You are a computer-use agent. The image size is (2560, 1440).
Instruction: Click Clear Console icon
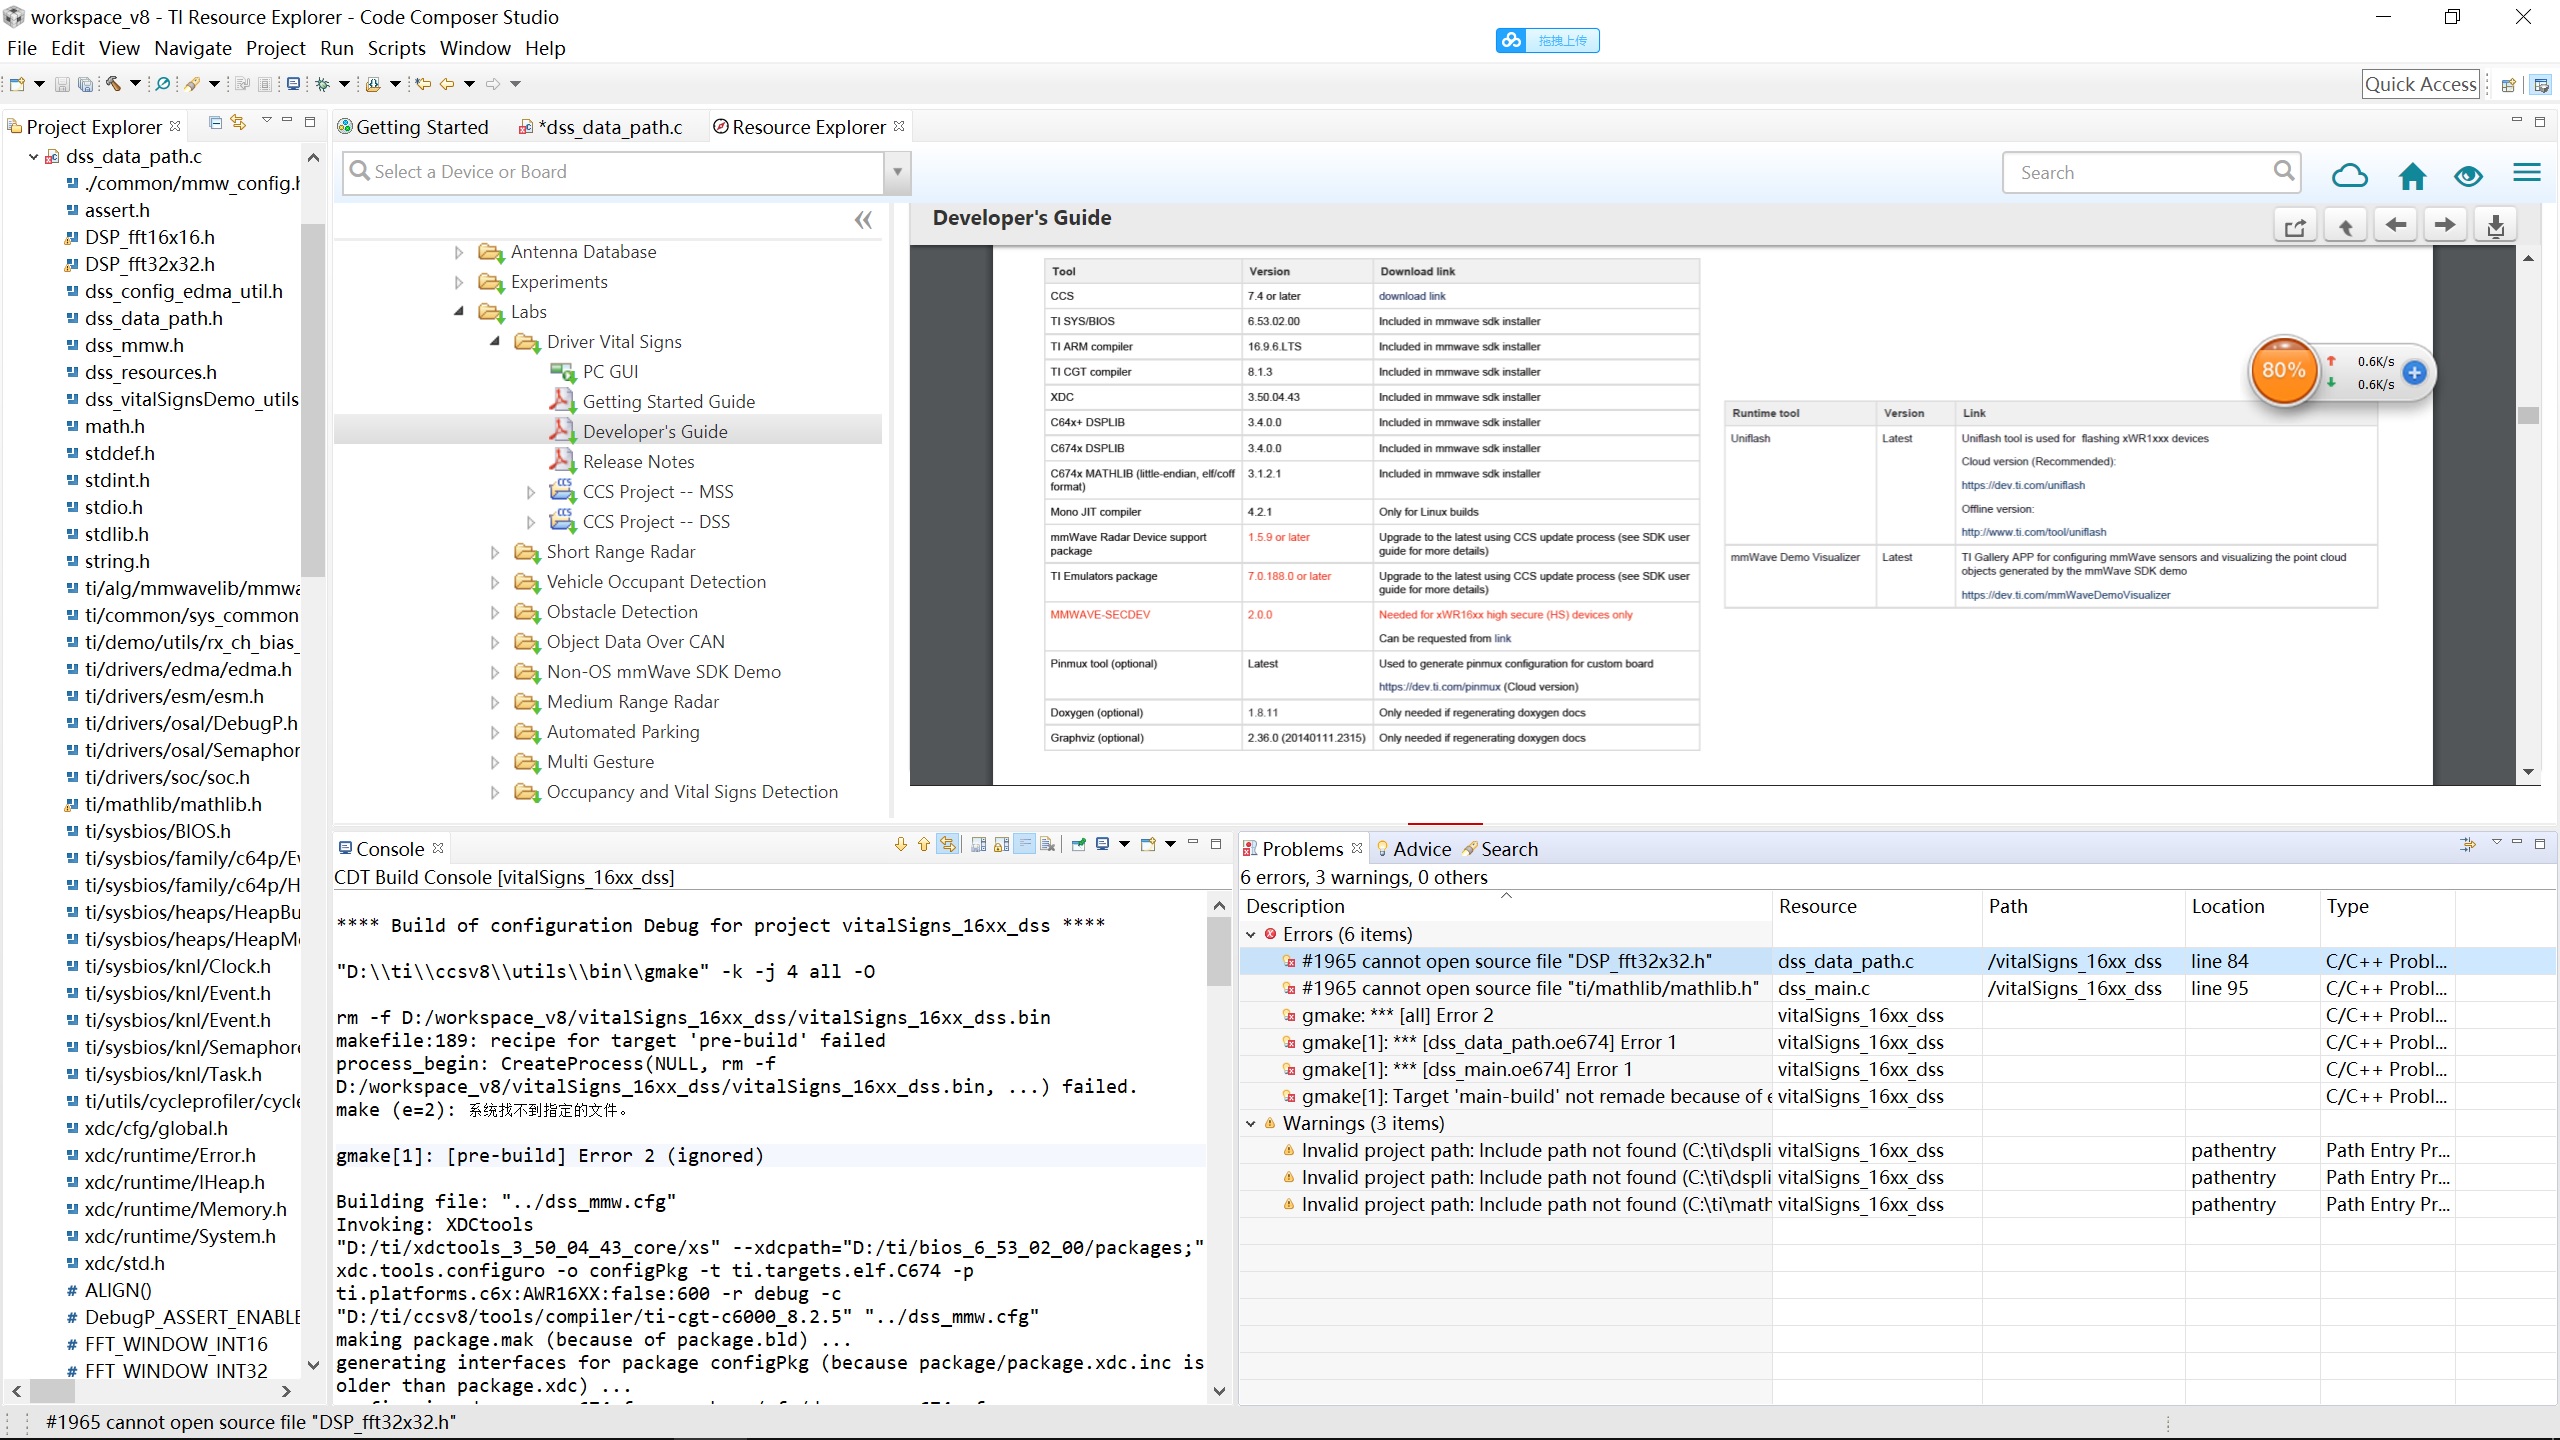pos(1047,845)
